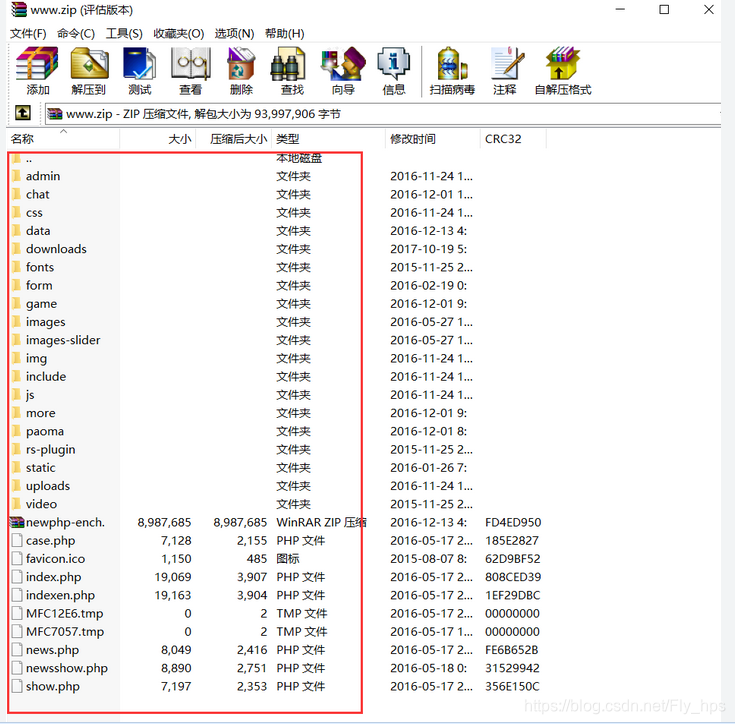Image resolution: width=735 pixels, height=724 pixels.
Task: Click the Extract To (解压到) icon
Action: tap(89, 71)
